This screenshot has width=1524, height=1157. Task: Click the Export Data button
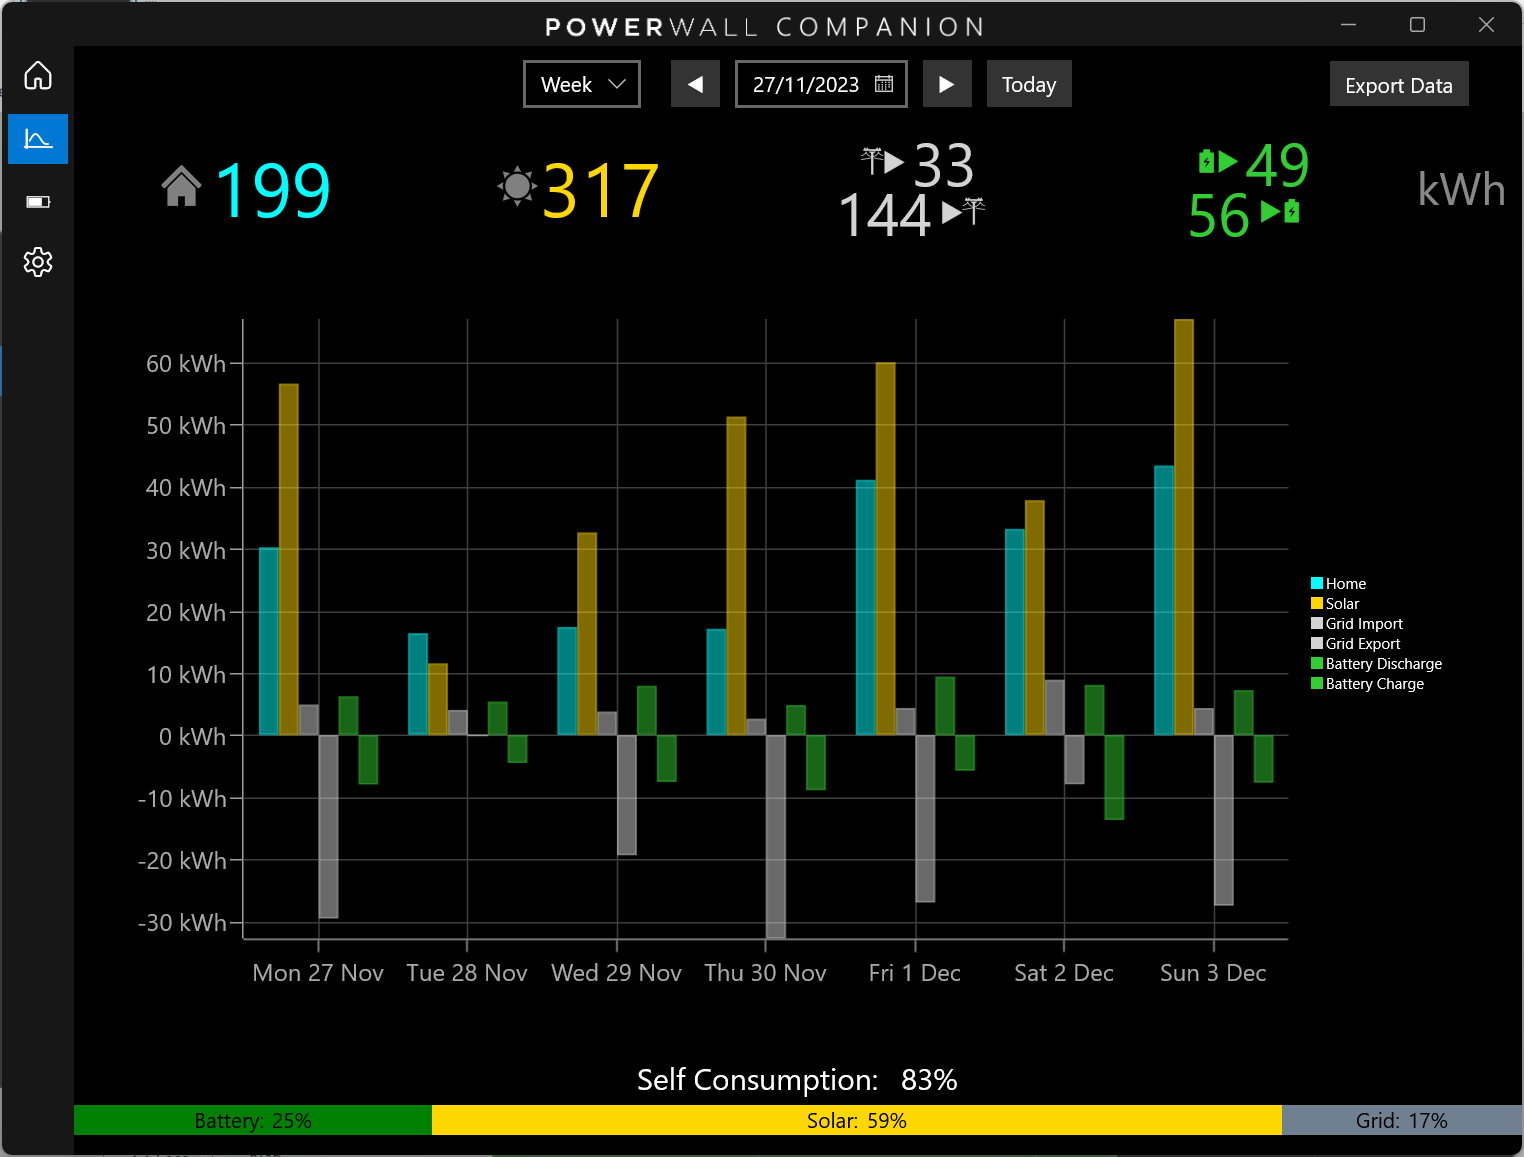(x=1398, y=84)
